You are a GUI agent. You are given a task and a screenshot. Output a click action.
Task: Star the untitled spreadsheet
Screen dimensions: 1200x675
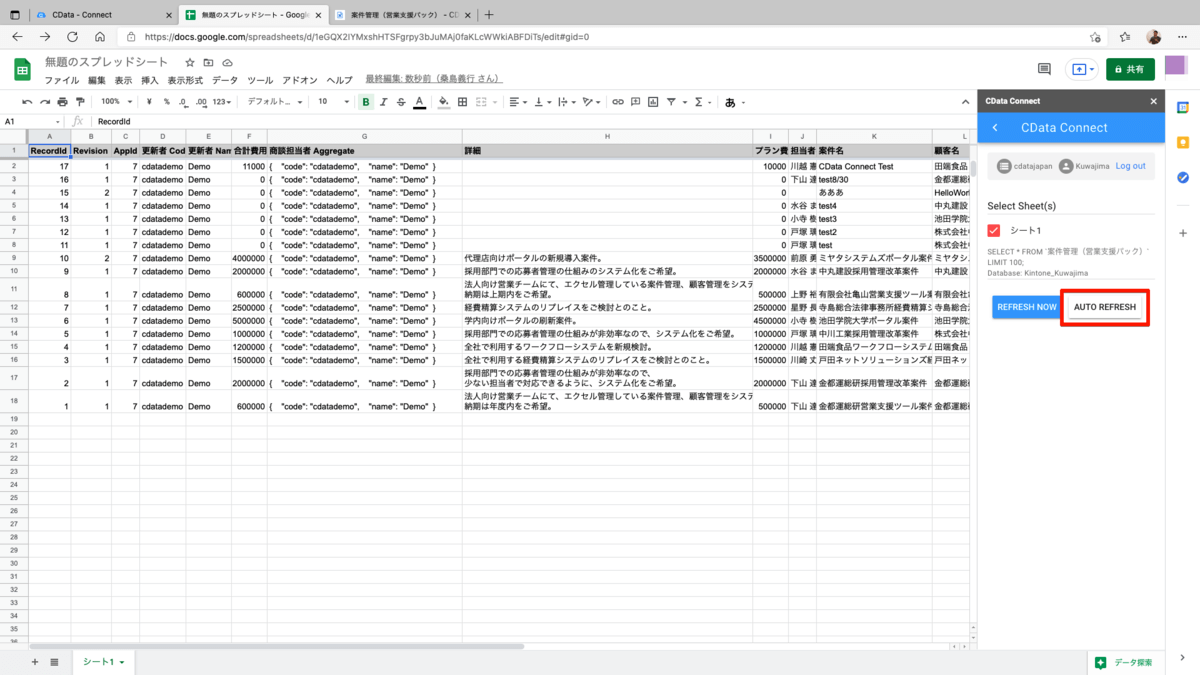pos(190,63)
